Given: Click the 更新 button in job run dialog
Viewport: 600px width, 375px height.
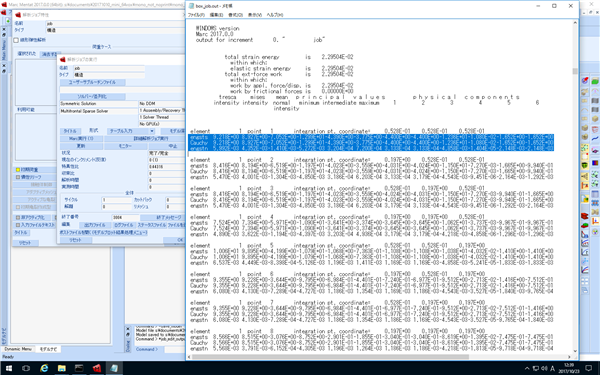Looking at the screenshot, I should point(81,146).
